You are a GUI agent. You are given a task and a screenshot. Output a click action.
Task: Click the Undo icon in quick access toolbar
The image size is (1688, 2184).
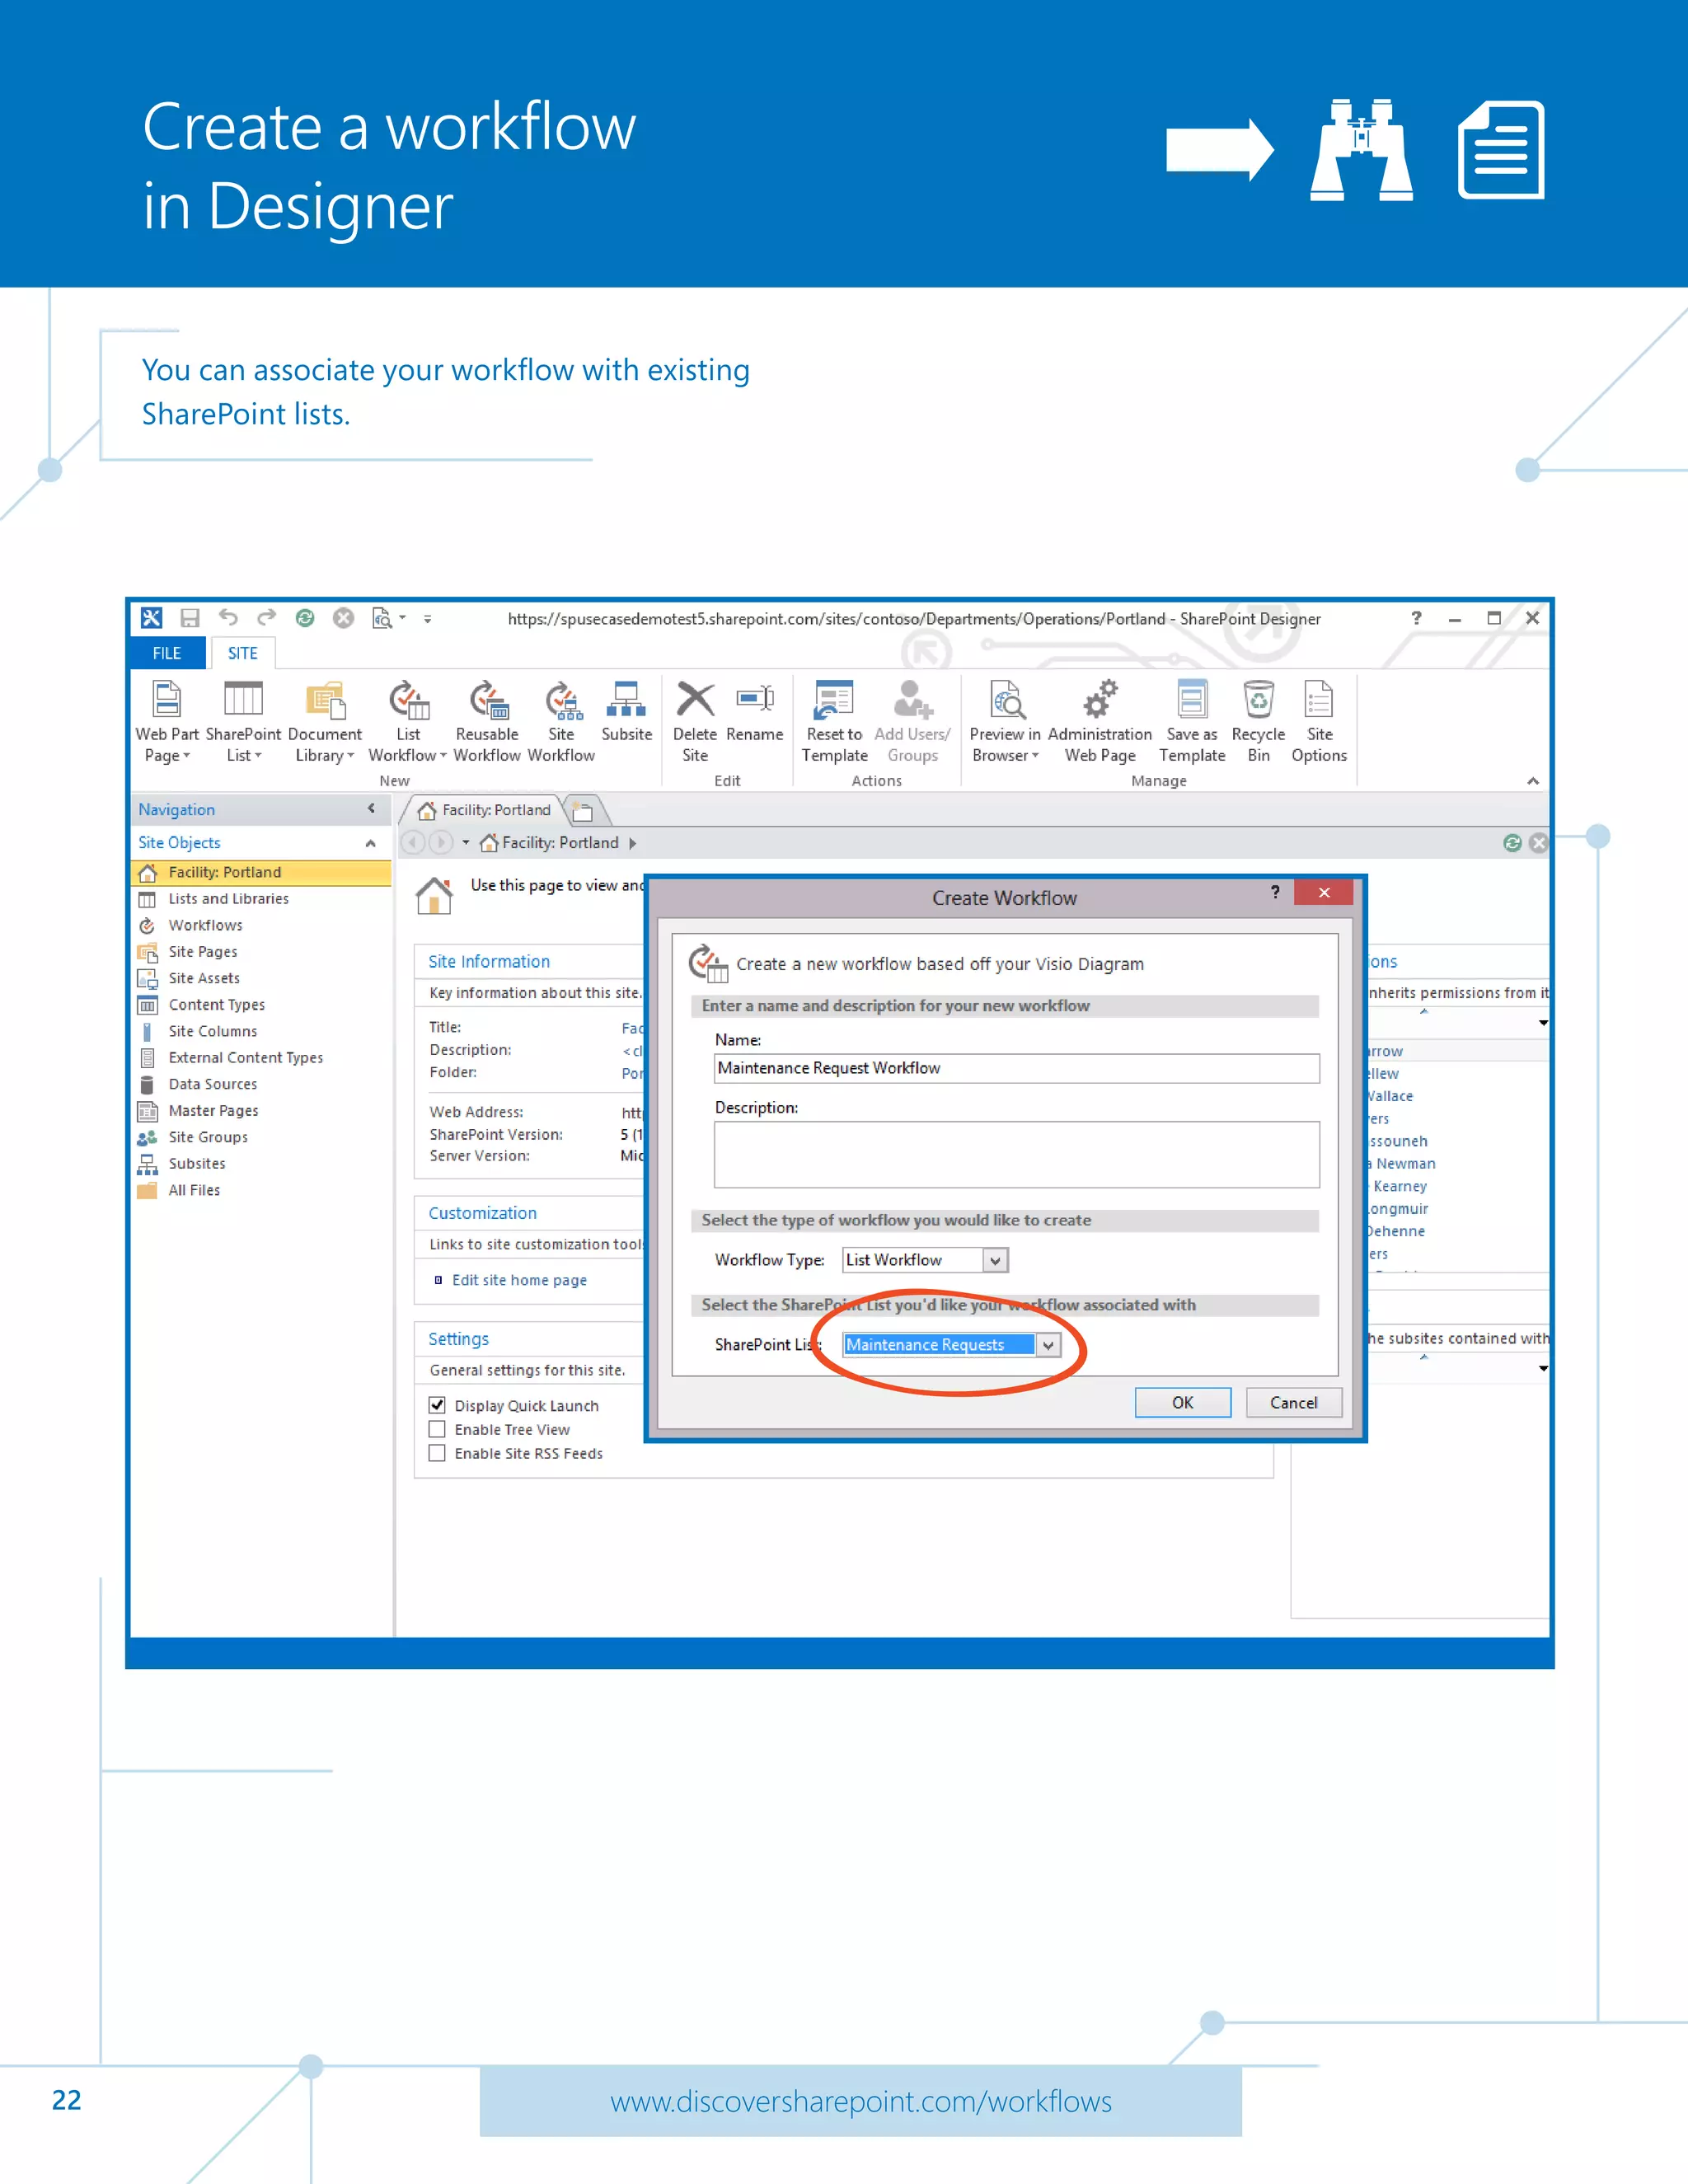[229, 618]
